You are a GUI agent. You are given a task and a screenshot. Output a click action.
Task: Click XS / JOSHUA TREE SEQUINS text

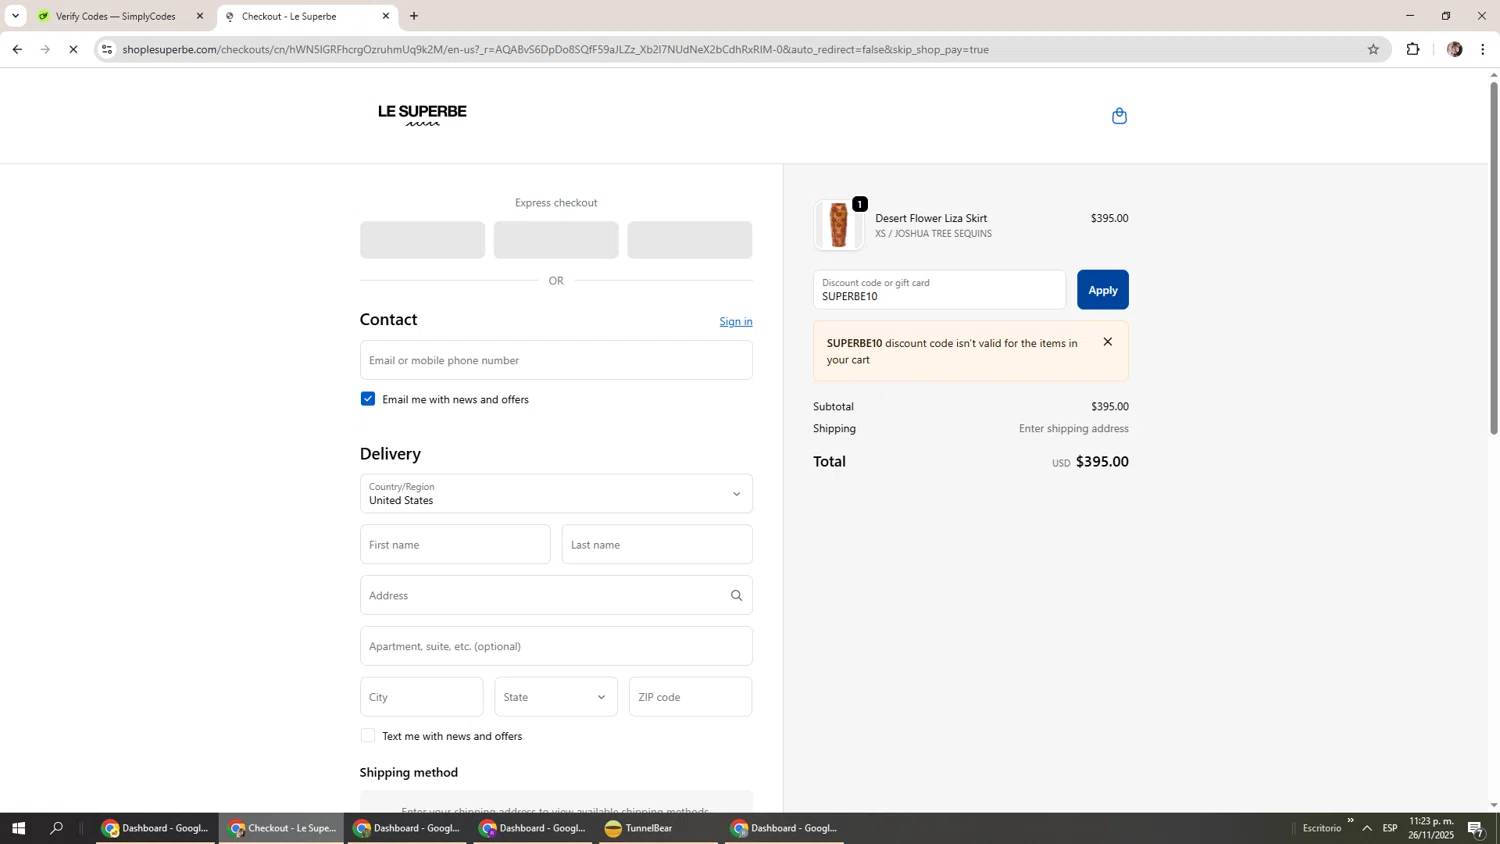click(933, 234)
